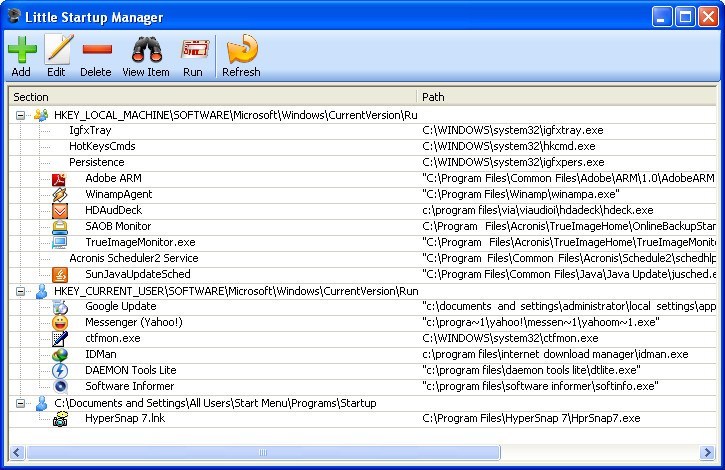Click the TrueImageMonitor.exe monitor icon

(x=59, y=243)
